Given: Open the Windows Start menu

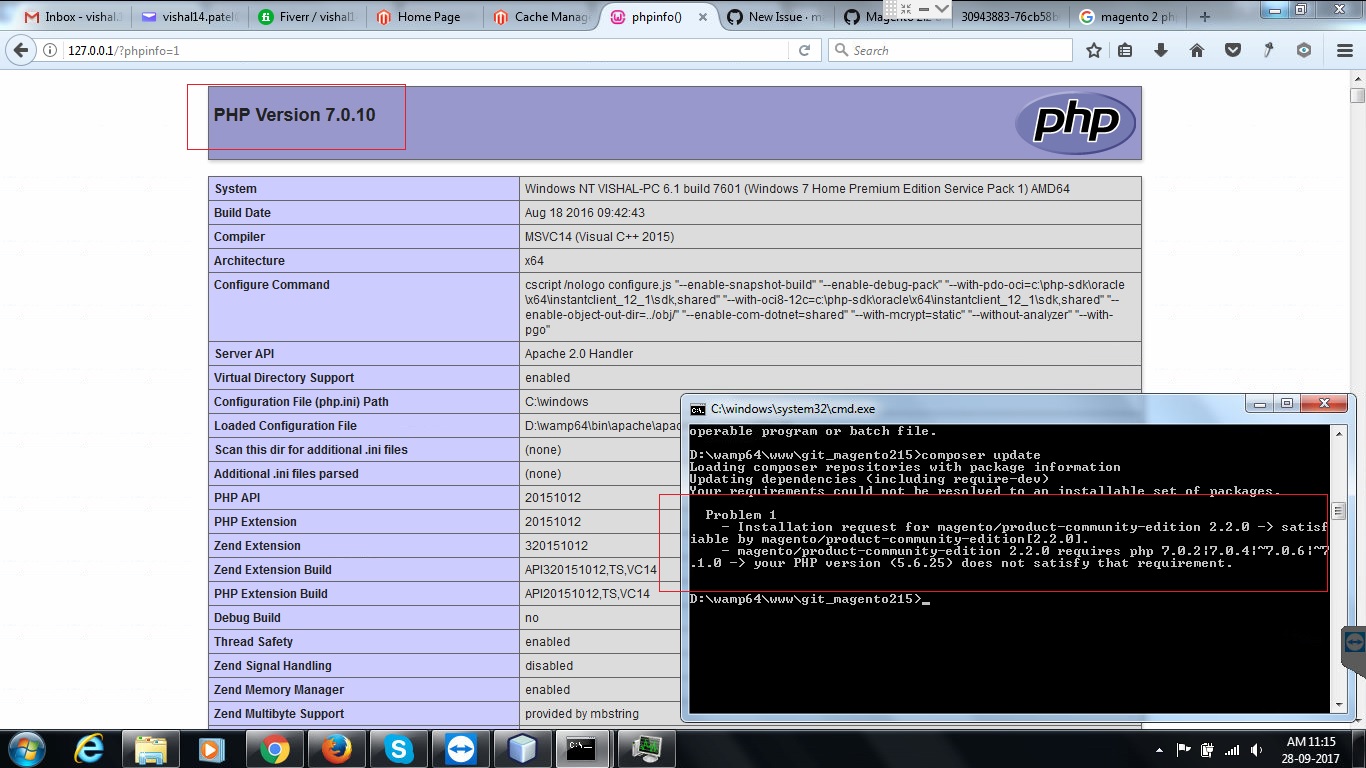Looking at the screenshot, I should pos(25,749).
